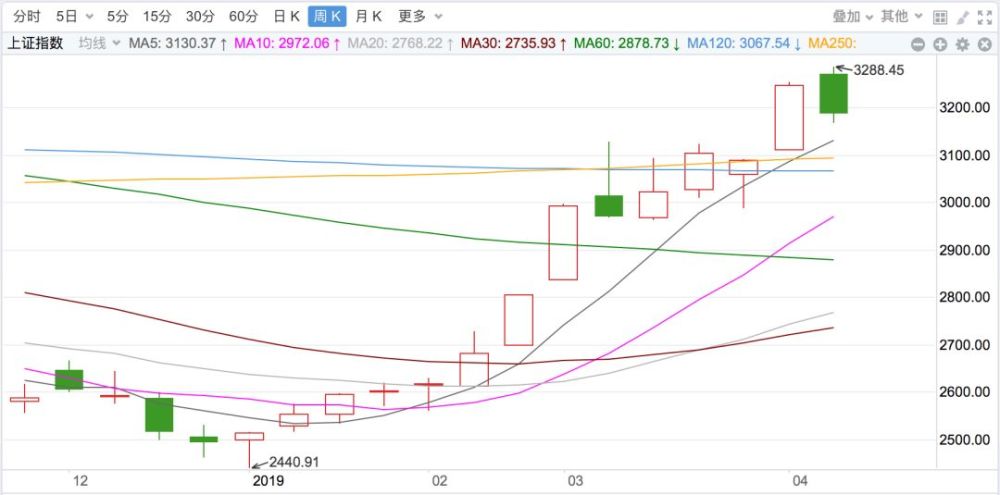Open the 其他 other options dropdown
The image size is (1000, 495).
[902, 17]
